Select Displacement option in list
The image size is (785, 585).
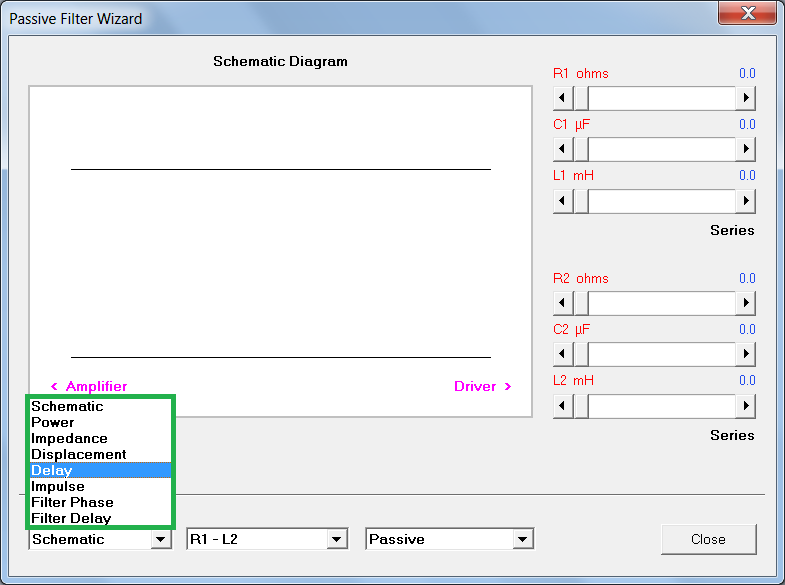(100, 454)
